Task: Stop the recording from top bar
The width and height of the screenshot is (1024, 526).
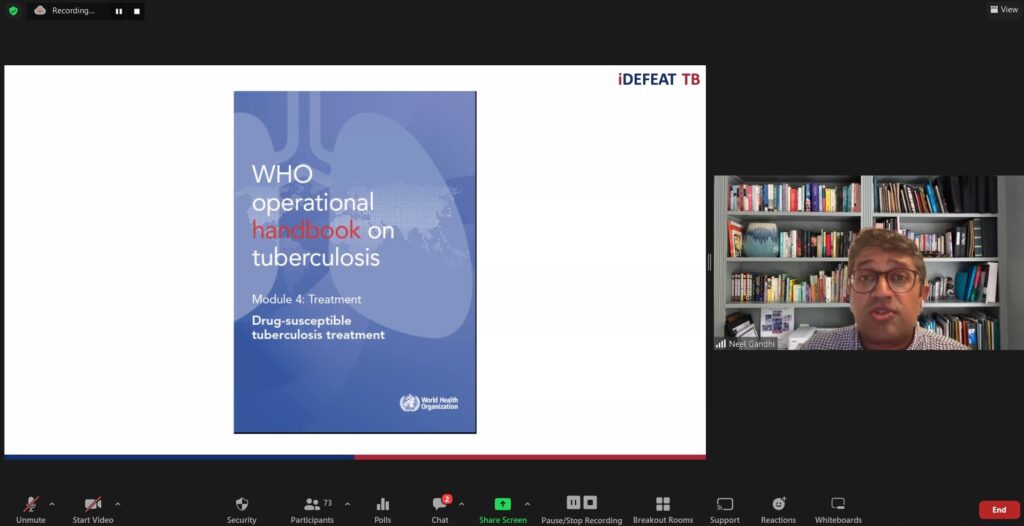Action: click(136, 11)
